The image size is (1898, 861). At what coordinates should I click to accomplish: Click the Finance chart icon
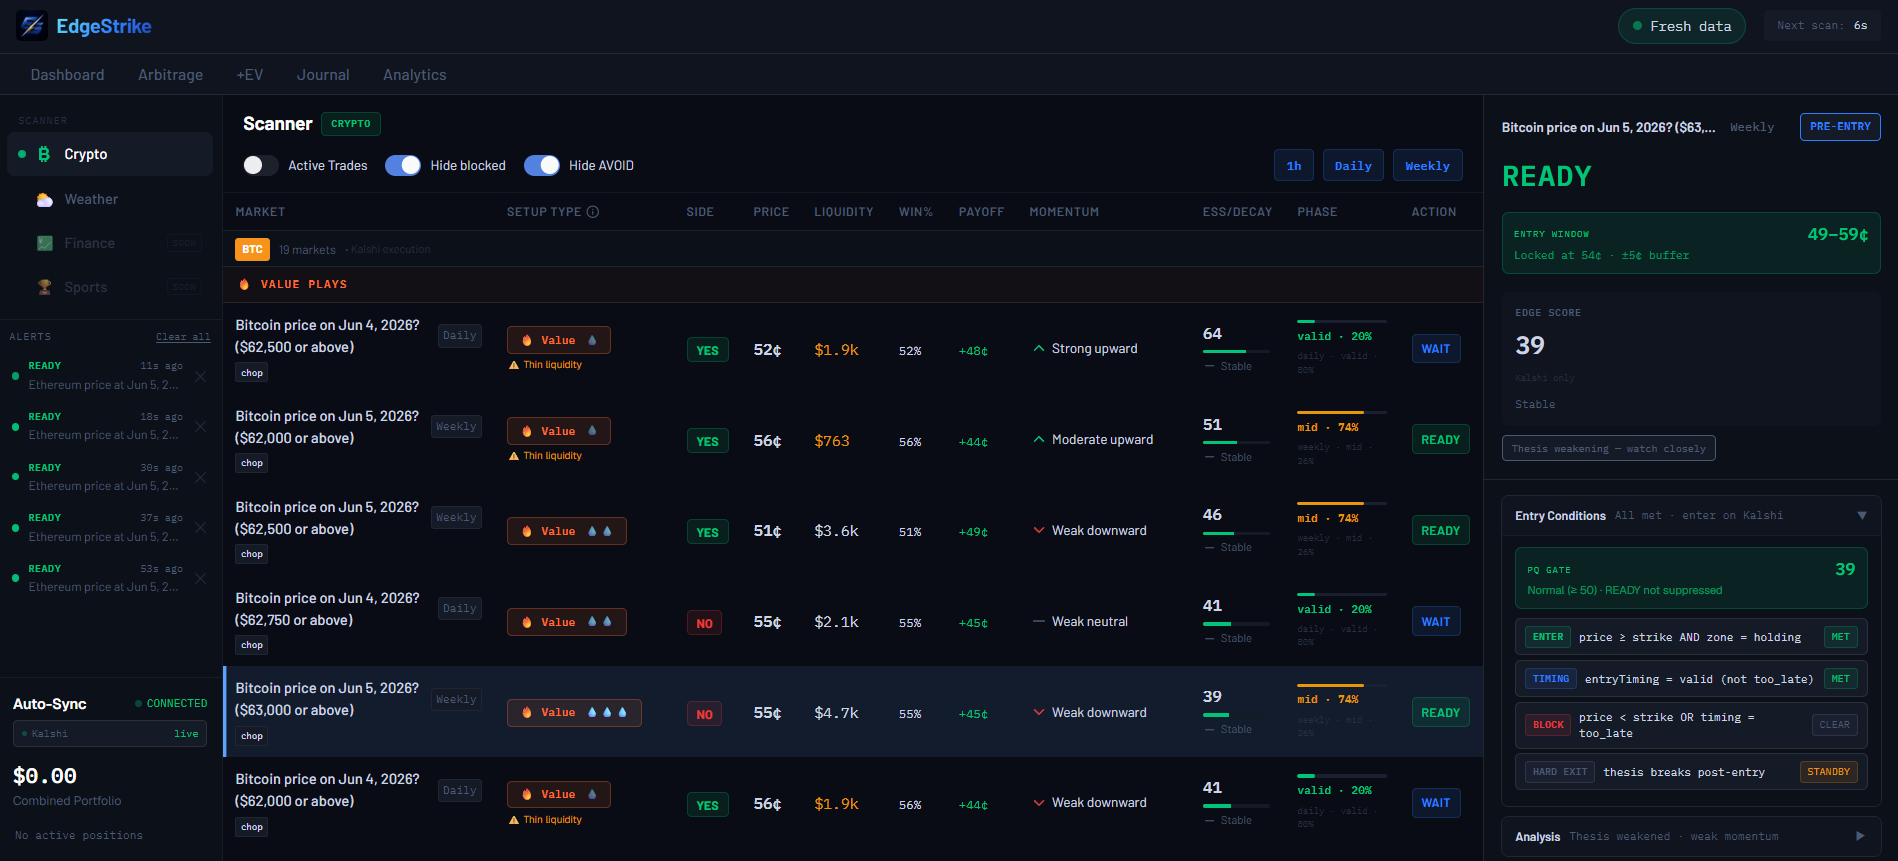point(45,243)
